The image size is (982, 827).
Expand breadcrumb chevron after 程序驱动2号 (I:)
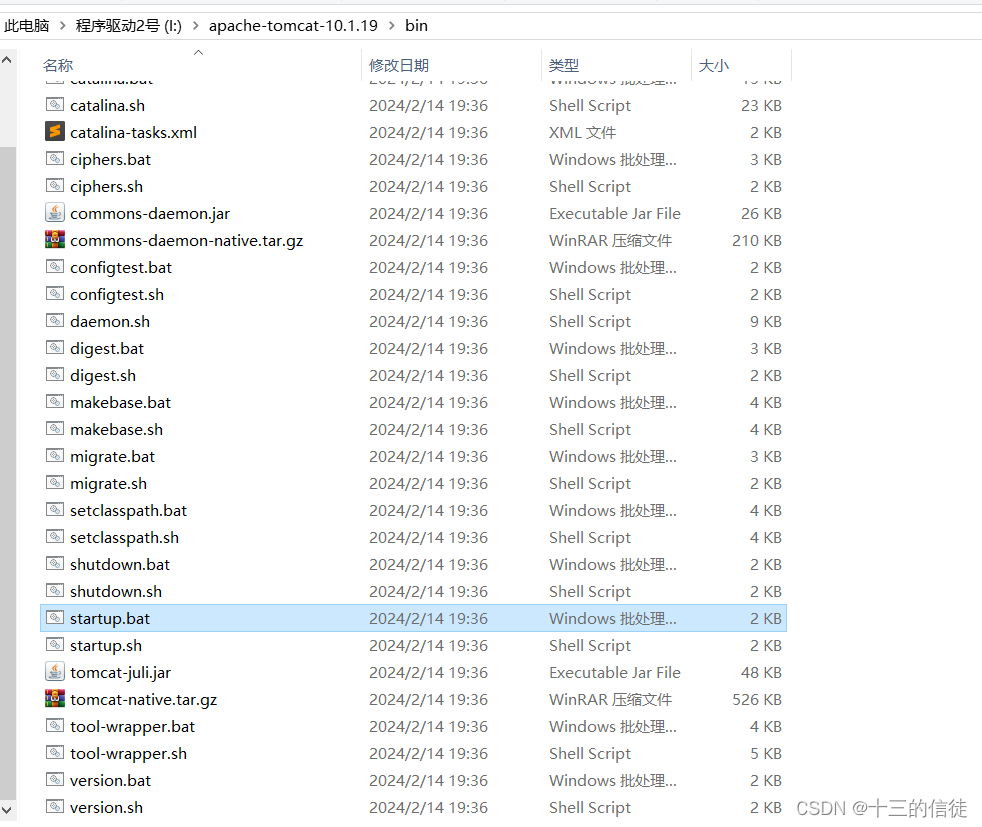pyautogui.click(x=195, y=26)
